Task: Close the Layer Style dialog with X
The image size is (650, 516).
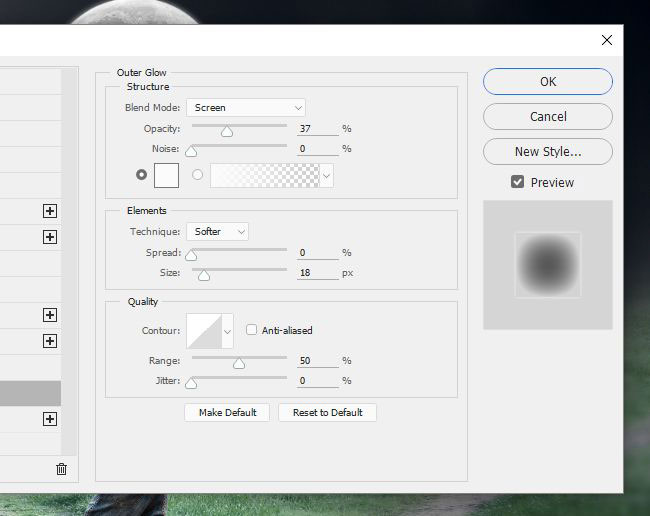Action: [607, 40]
